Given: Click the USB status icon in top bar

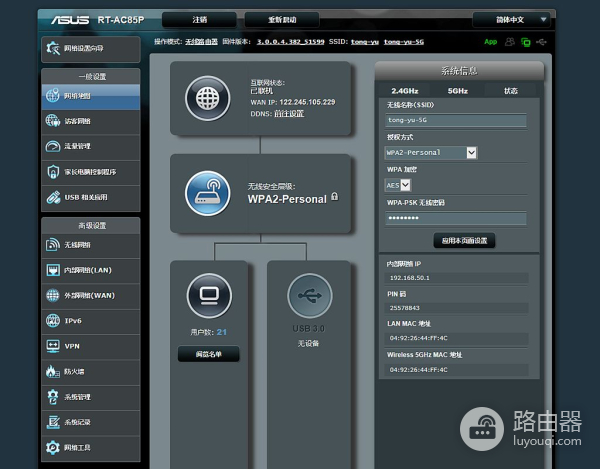Looking at the screenshot, I should tap(542, 42).
